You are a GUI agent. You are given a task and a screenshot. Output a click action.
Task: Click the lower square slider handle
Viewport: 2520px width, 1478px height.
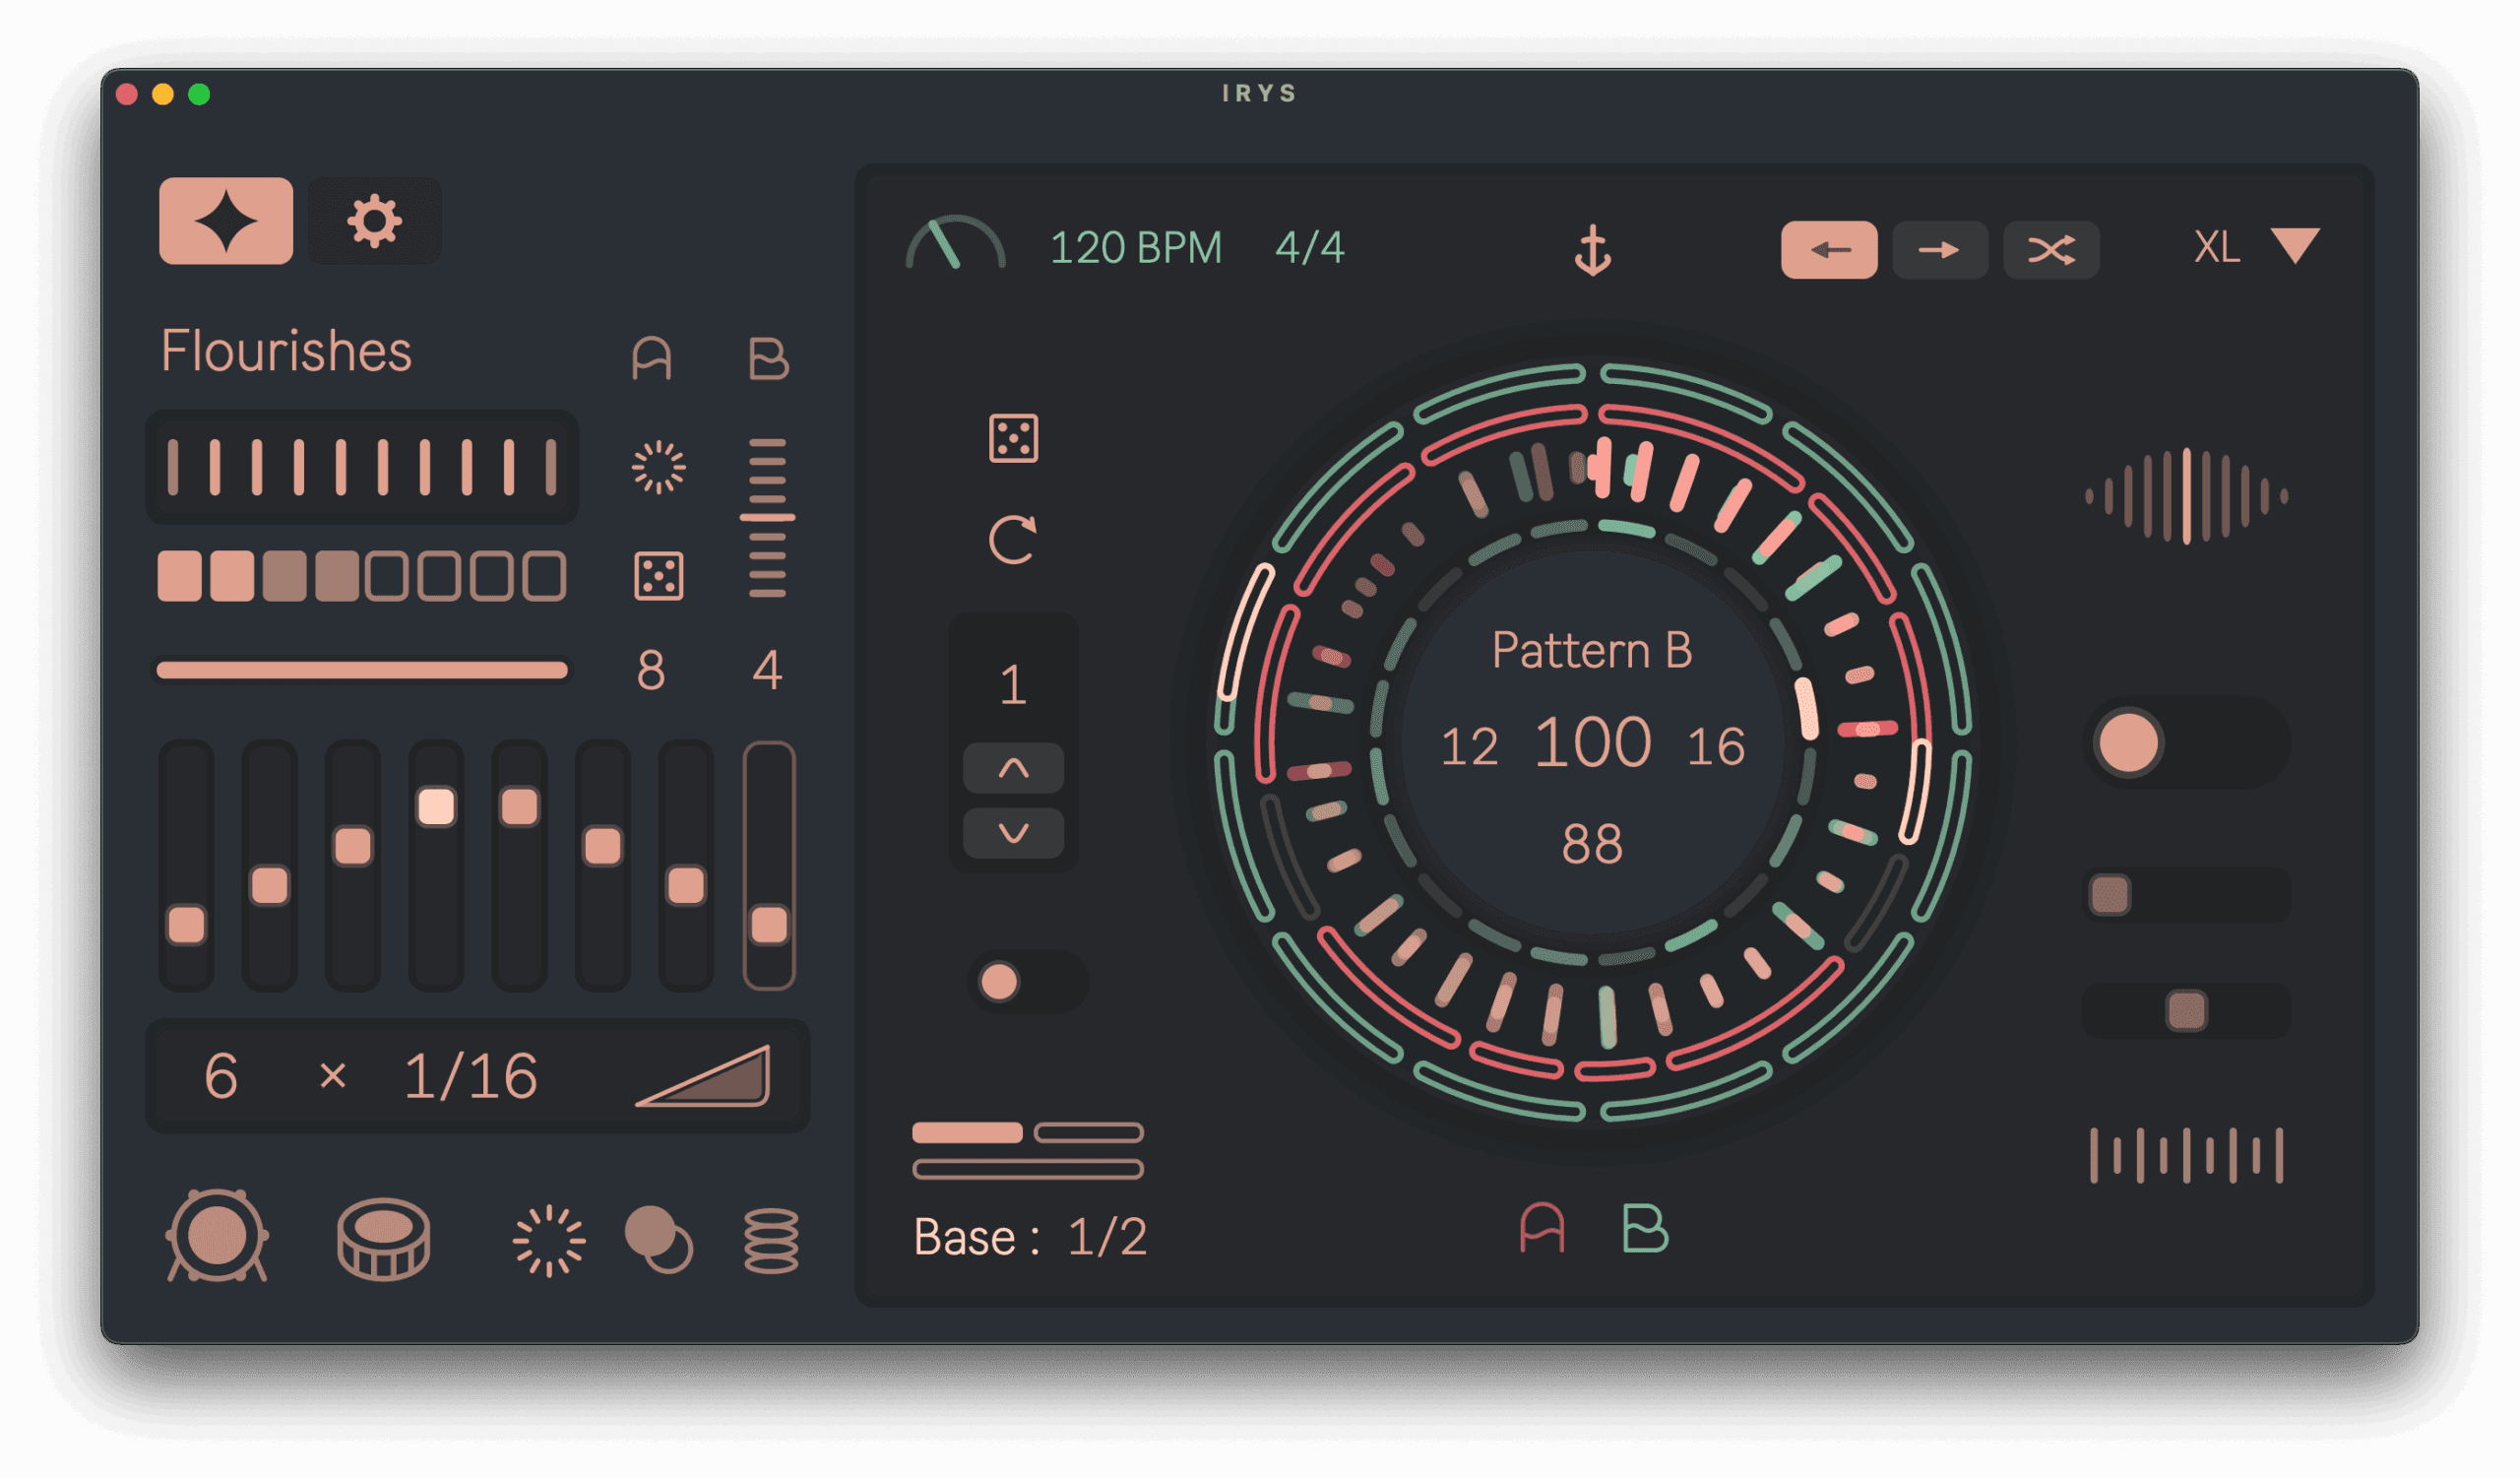(x=2187, y=1011)
